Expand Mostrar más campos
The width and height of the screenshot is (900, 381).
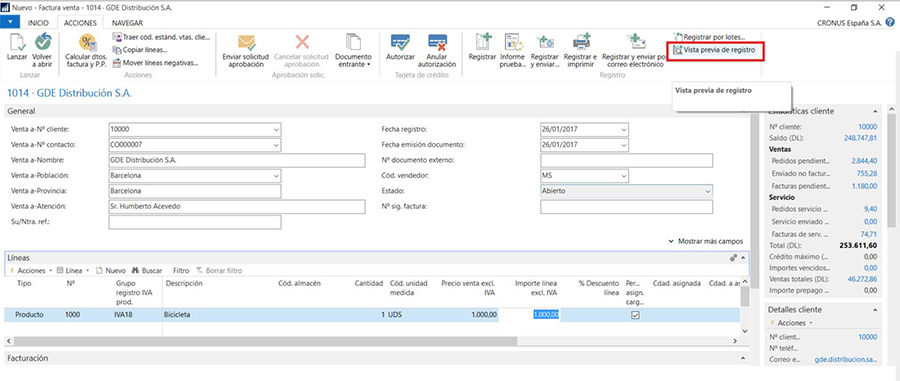coord(706,242)
